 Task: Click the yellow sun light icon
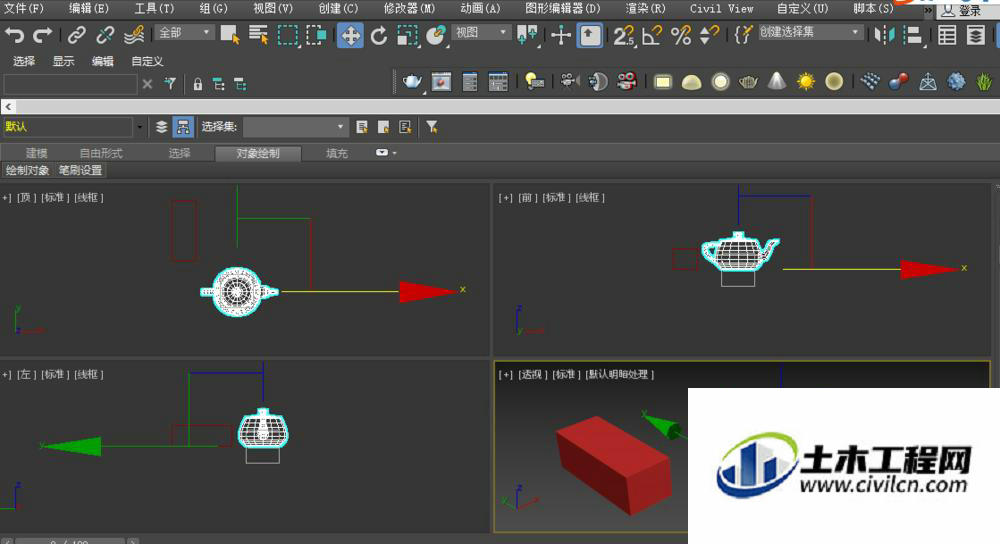(806, 82)
